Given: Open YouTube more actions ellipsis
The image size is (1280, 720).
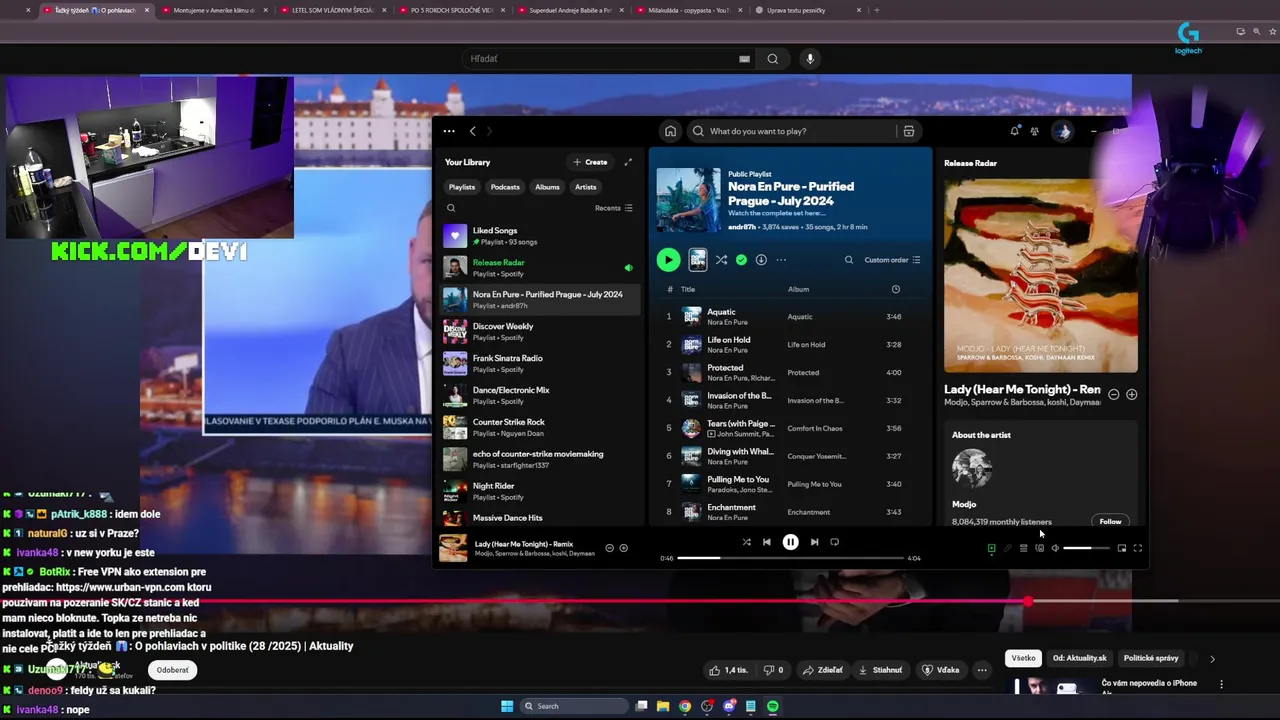Looking at the screenshot, I should tap(982, 670).
